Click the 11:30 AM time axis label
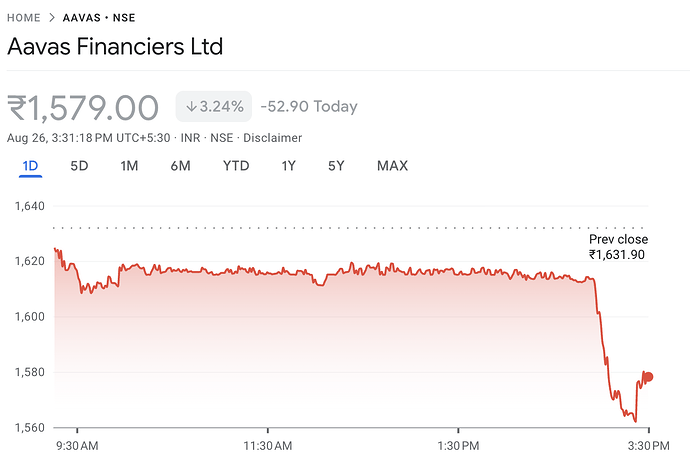The image size is (690, 474). (268, 445)
